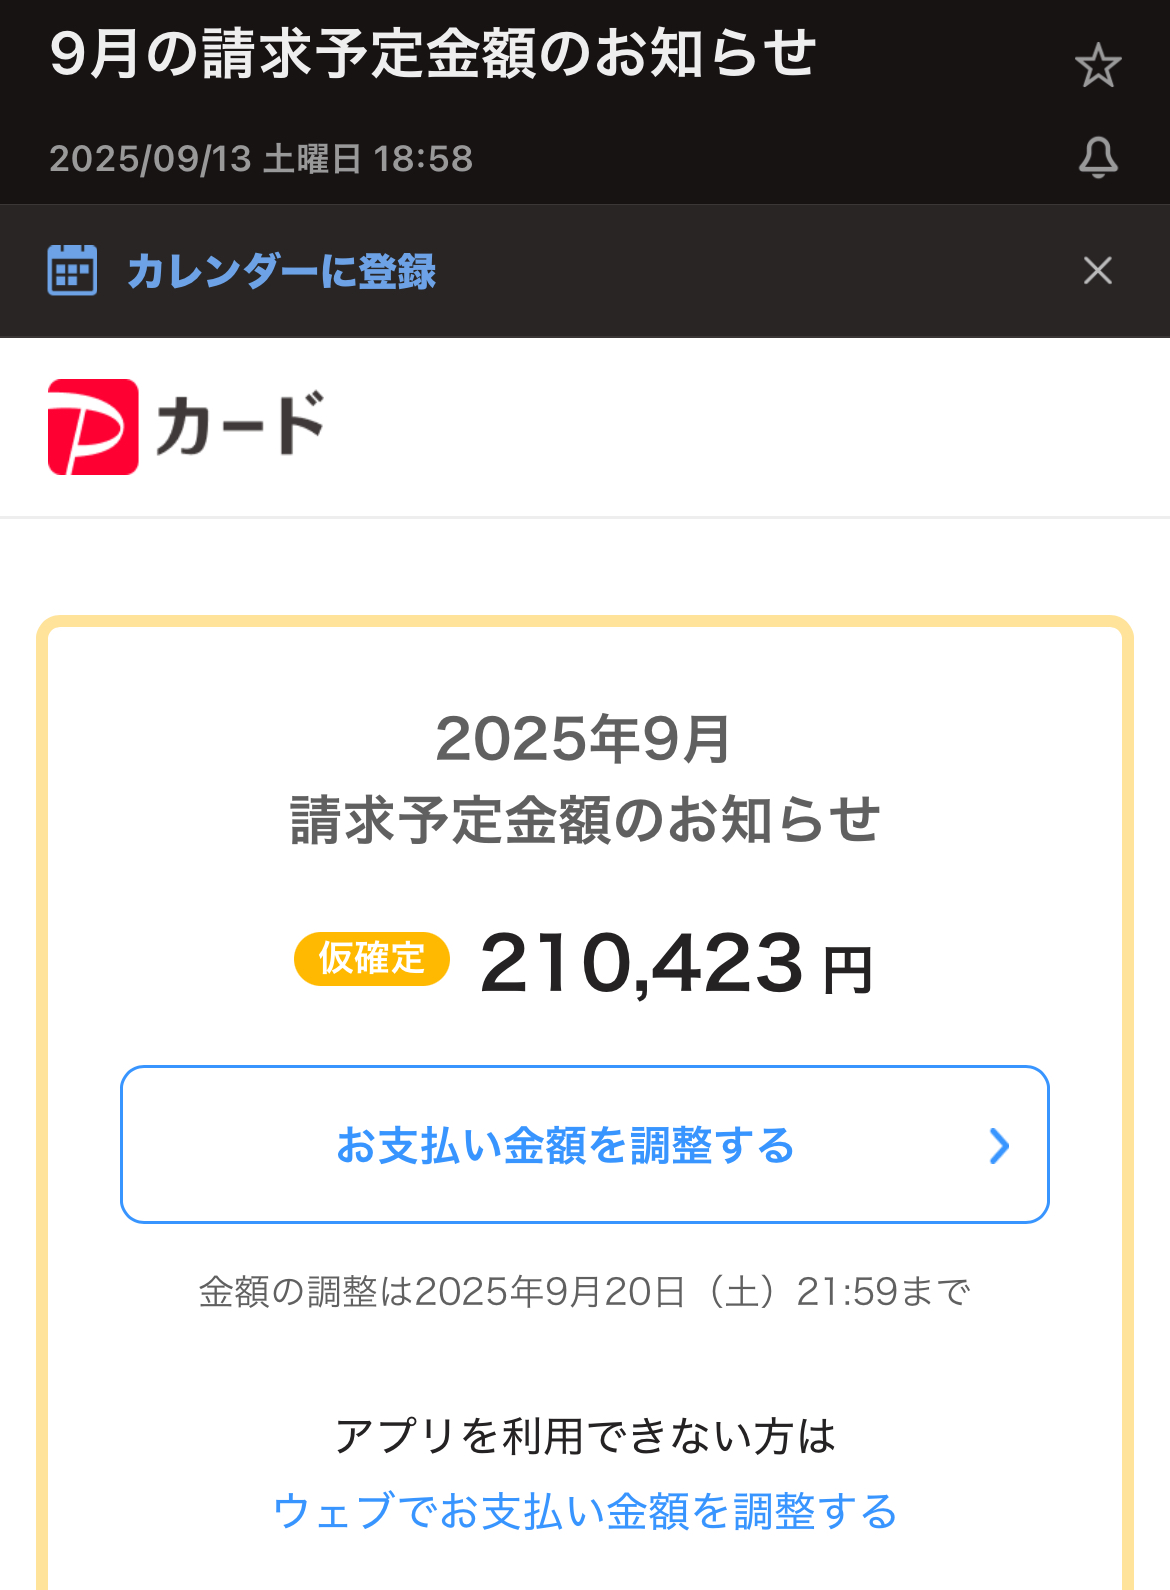Star this email as a favorite
This screenshot has width=1170, height=1590.
point(1098,66)
